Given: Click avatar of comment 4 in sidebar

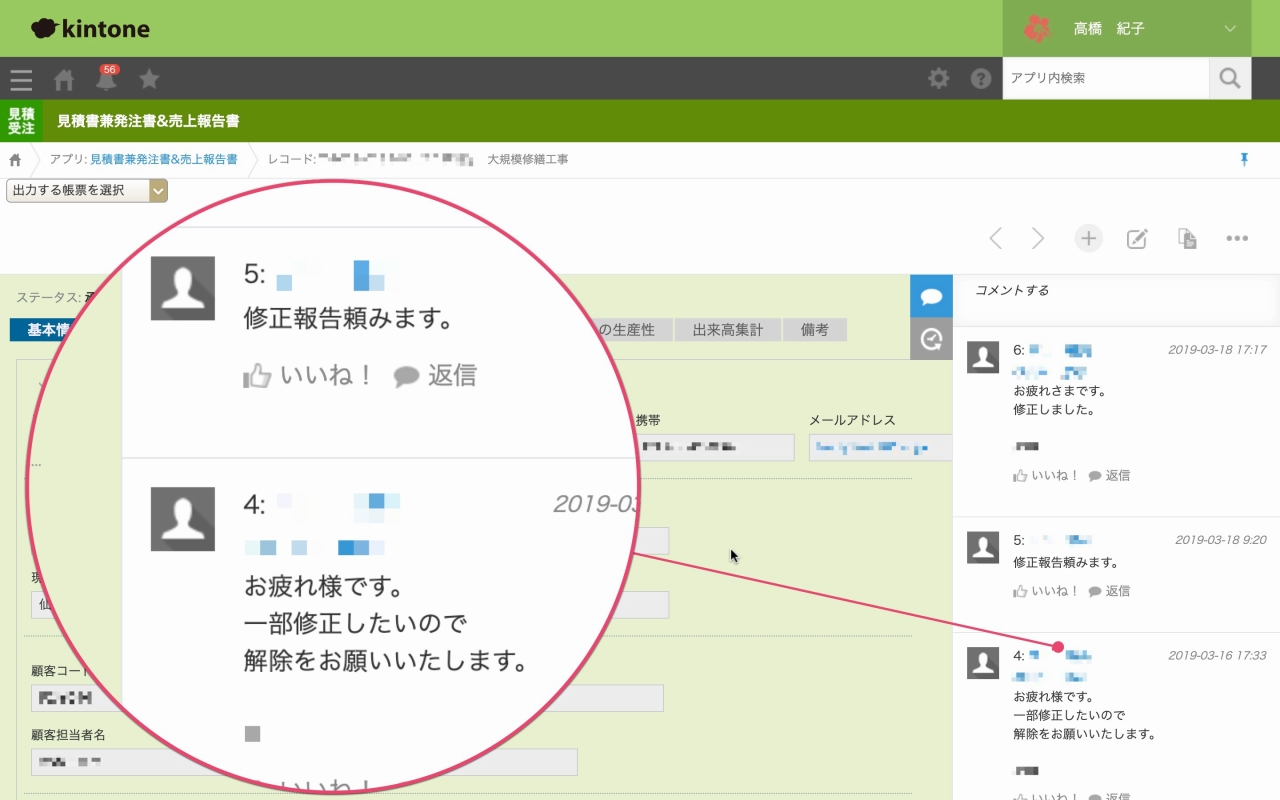Looking at the screenshot, I should click(x=983, y=663).
